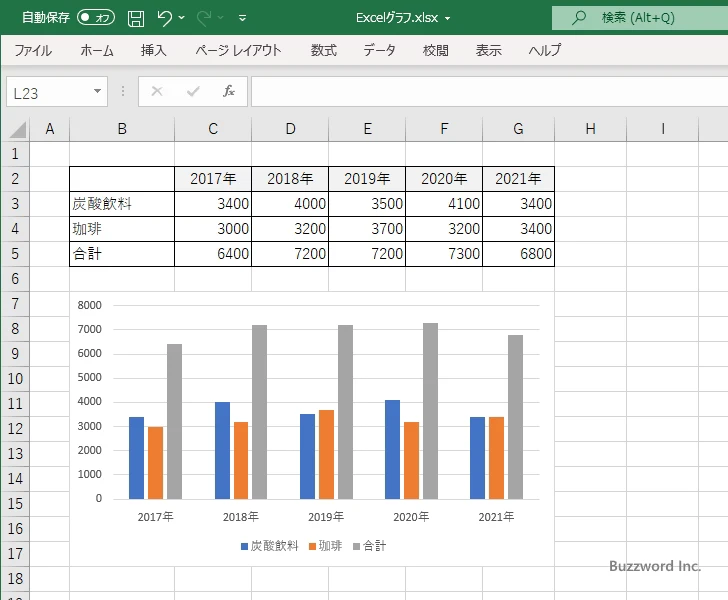Click the cell with value 3700
This screenshot has width=728, height=600.
coord(367,229)
